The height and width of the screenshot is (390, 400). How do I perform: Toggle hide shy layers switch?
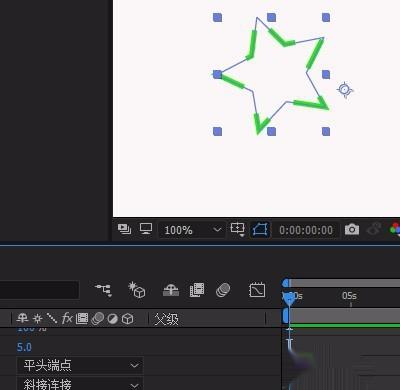pyautogui.click(x=171, y=290)
